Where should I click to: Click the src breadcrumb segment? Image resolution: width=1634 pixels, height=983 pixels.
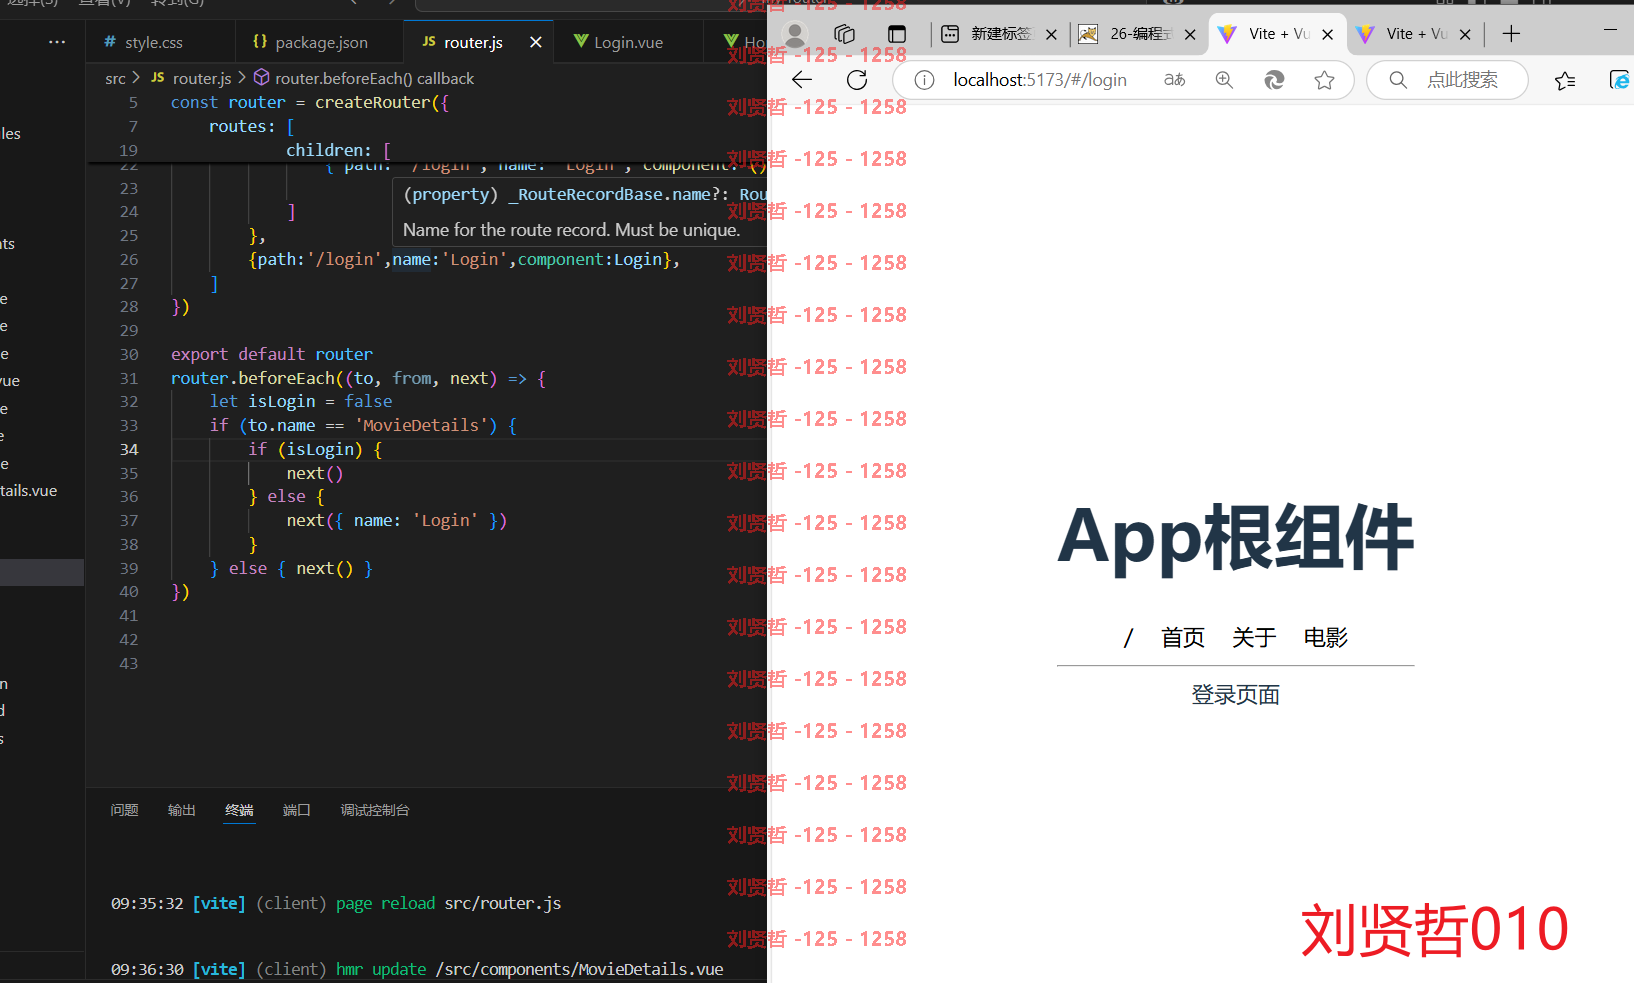point(115,78)
